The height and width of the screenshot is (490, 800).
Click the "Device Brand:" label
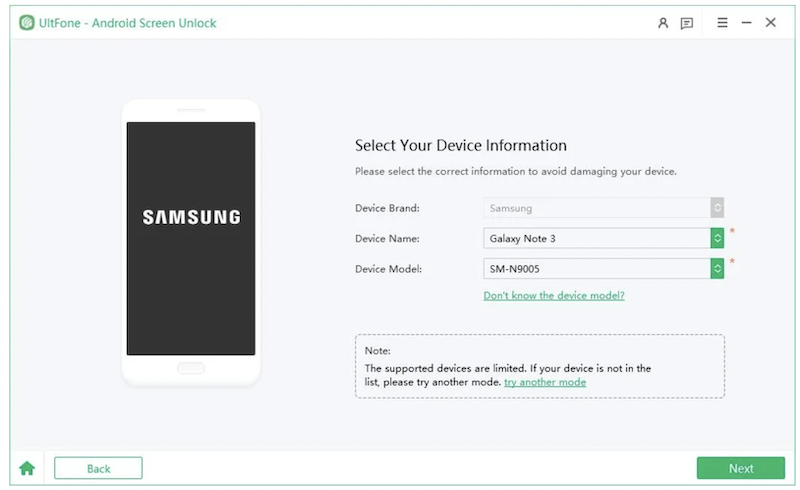387,208
